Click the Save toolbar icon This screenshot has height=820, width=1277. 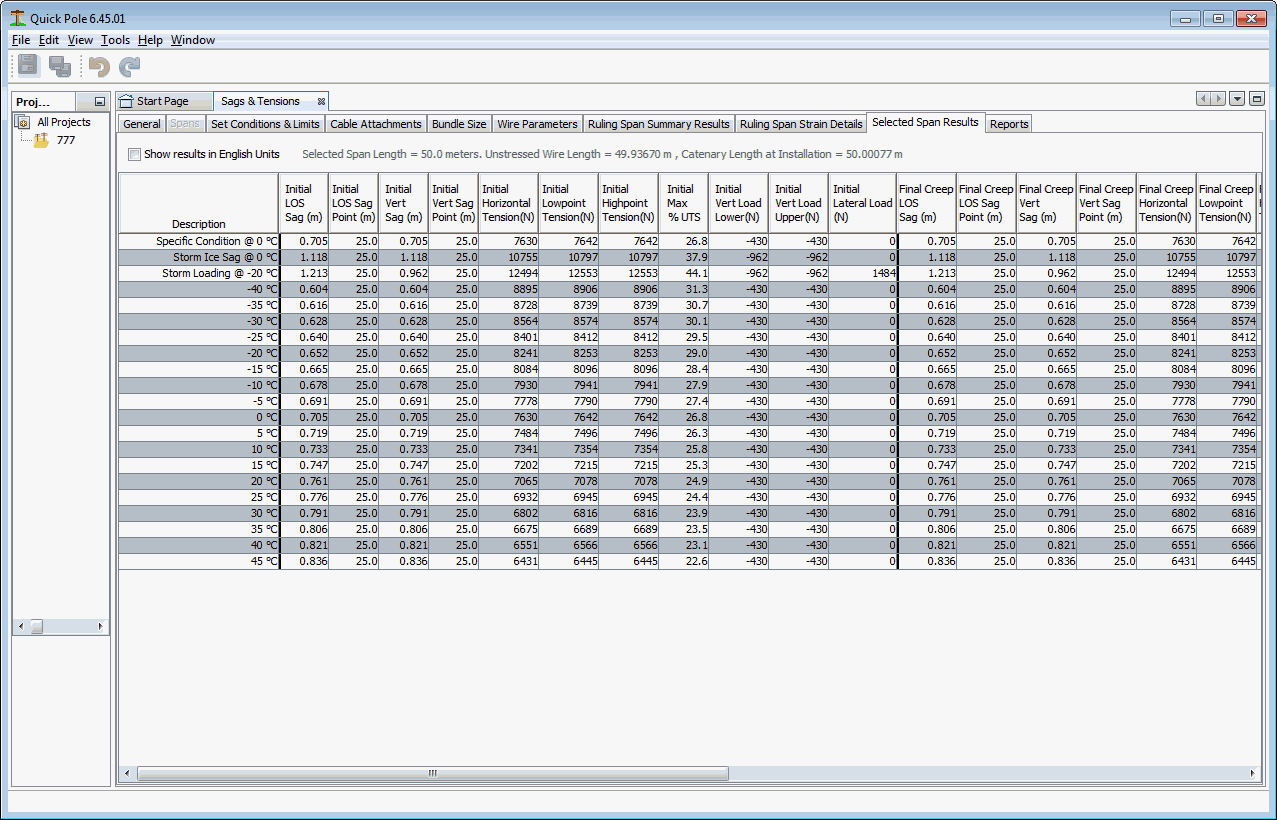pos(28,66)
